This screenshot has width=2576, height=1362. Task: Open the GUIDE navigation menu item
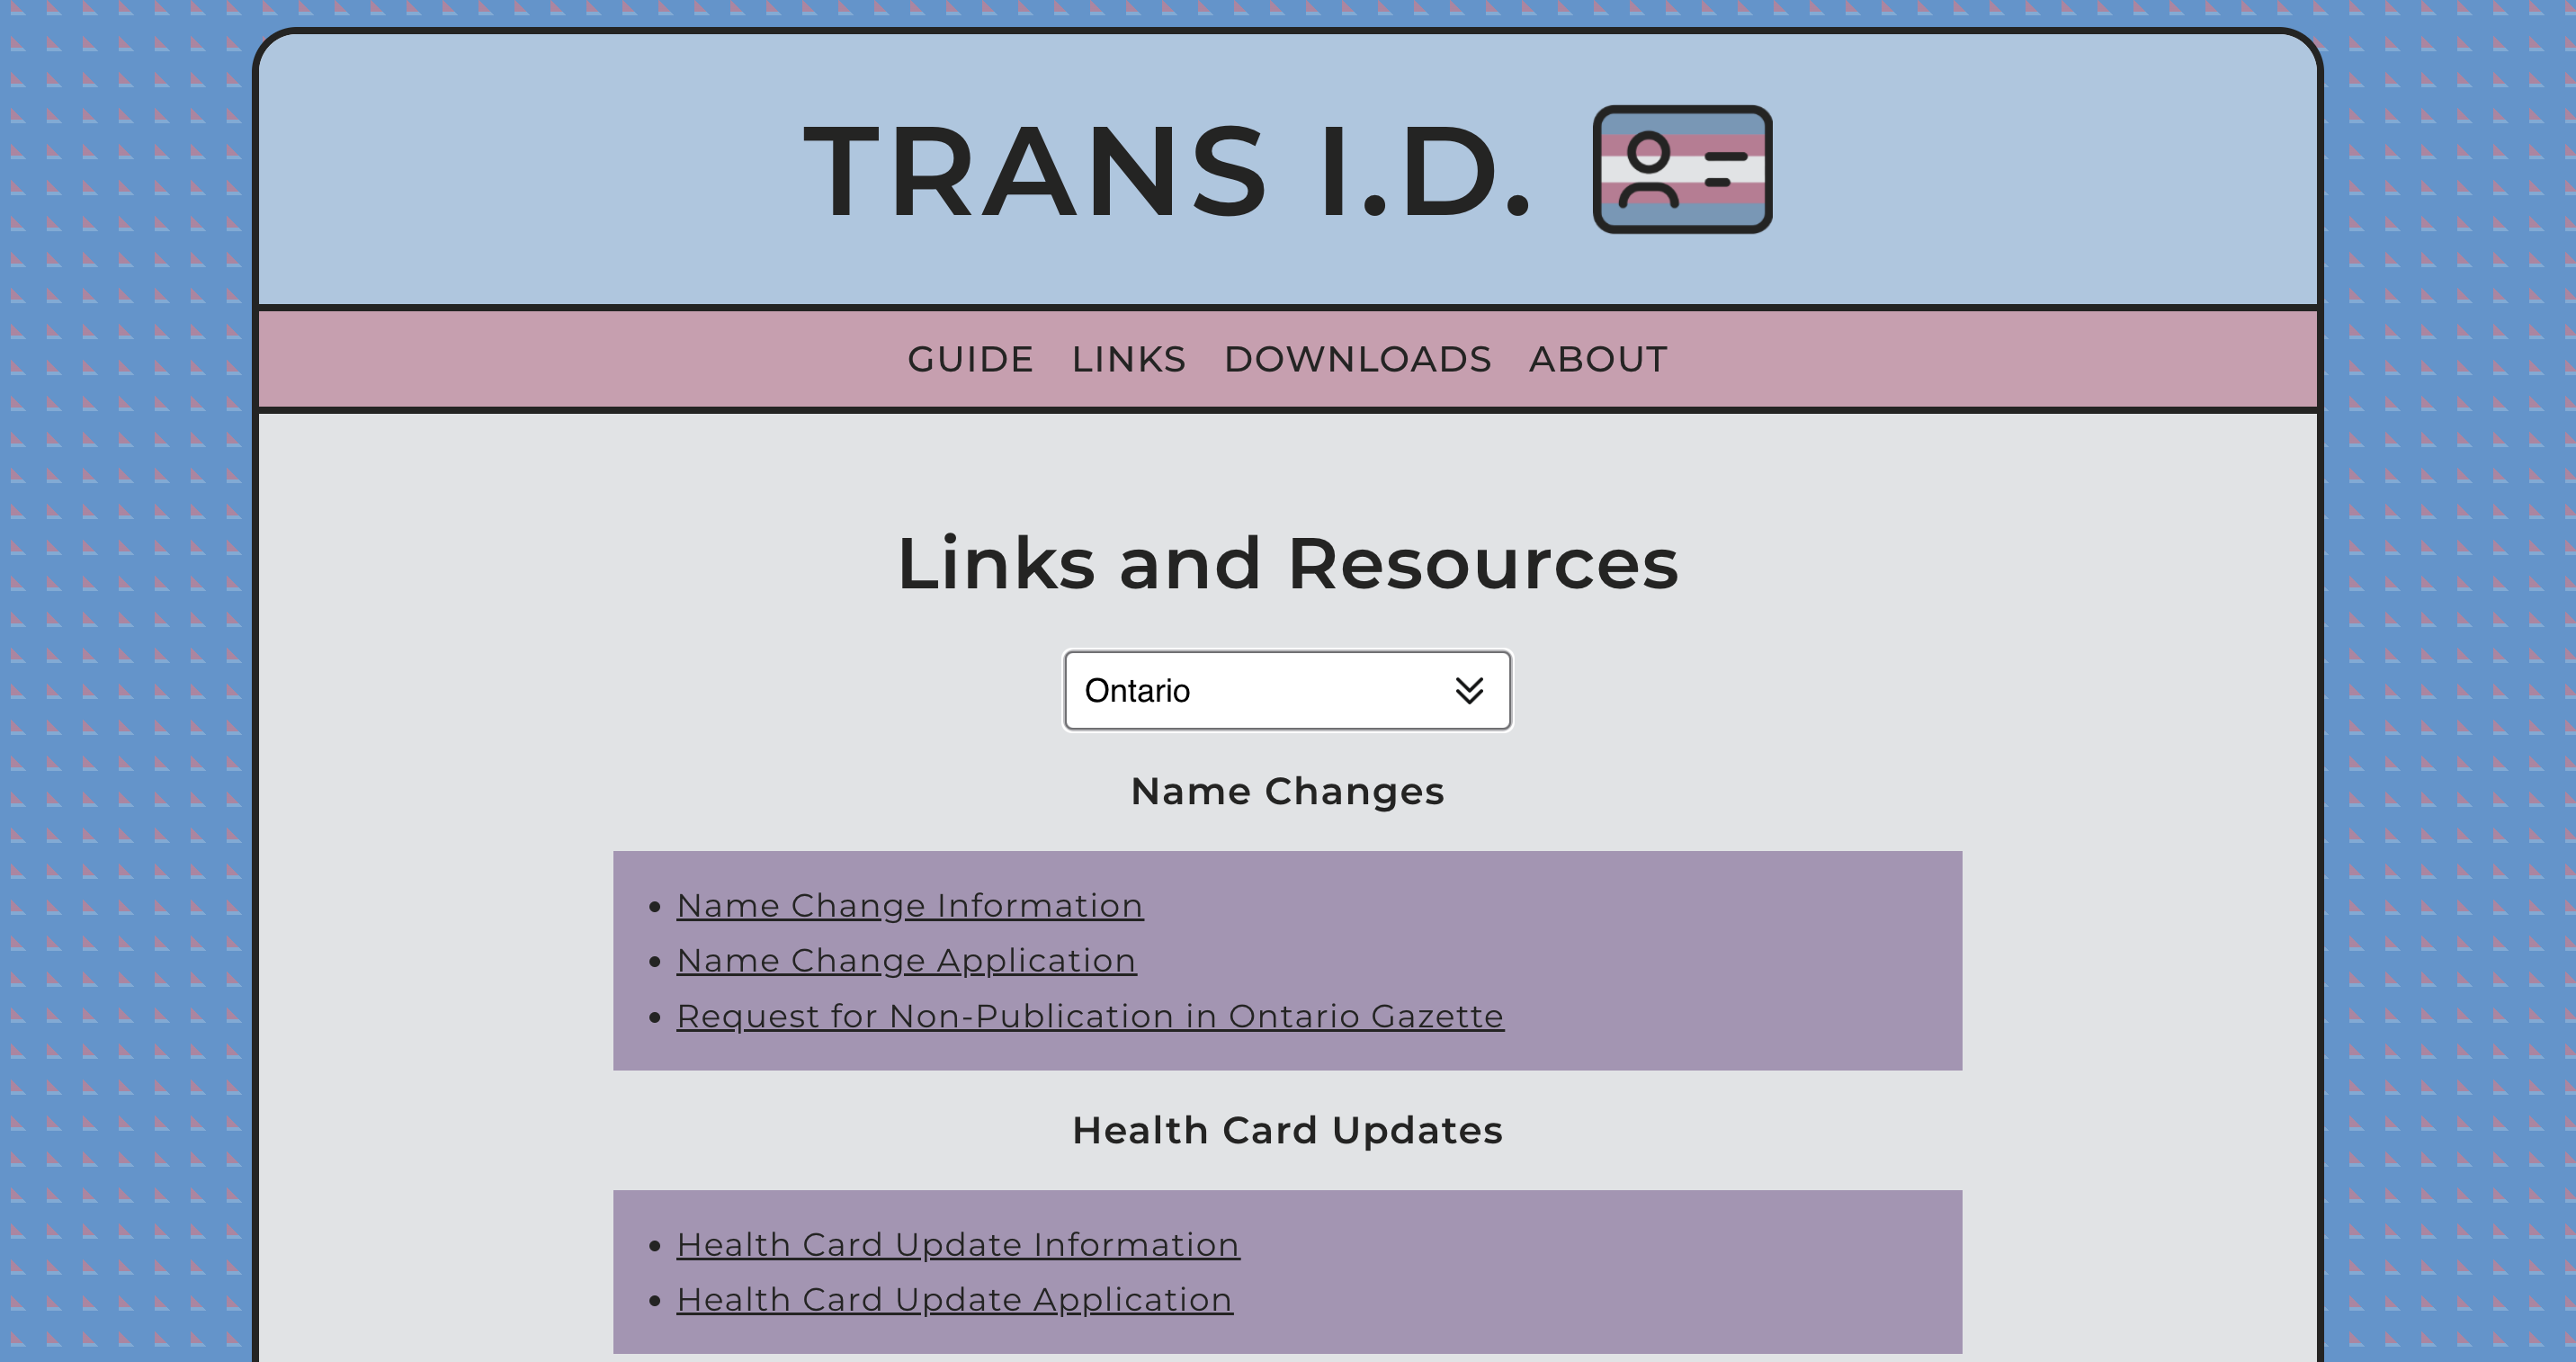click(x=970, y=358)
